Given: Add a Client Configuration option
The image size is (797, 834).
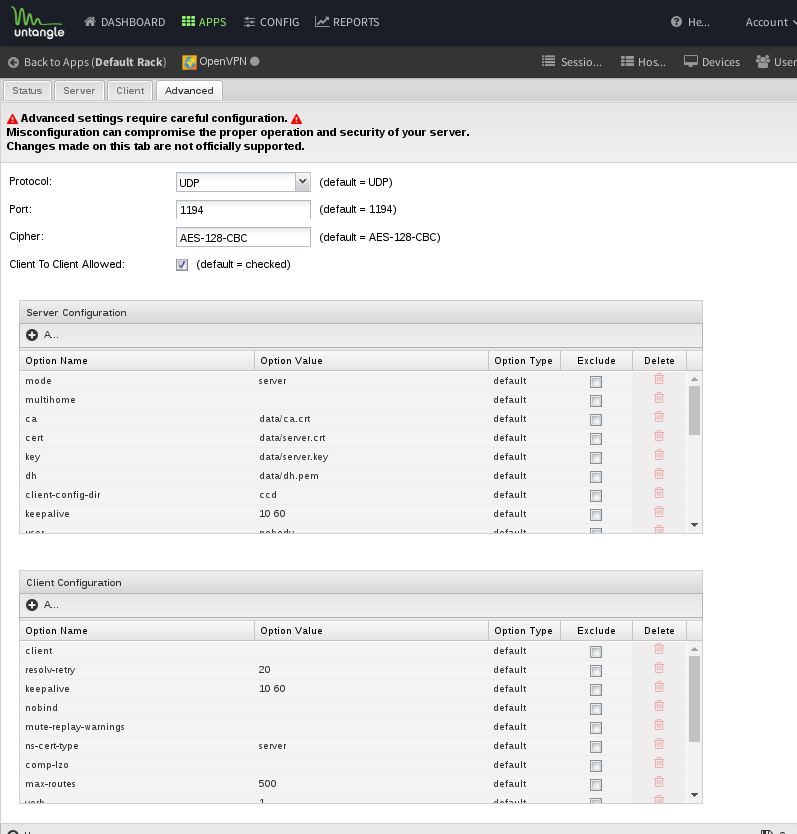Looking at the screenshot, I should [43, 605].
